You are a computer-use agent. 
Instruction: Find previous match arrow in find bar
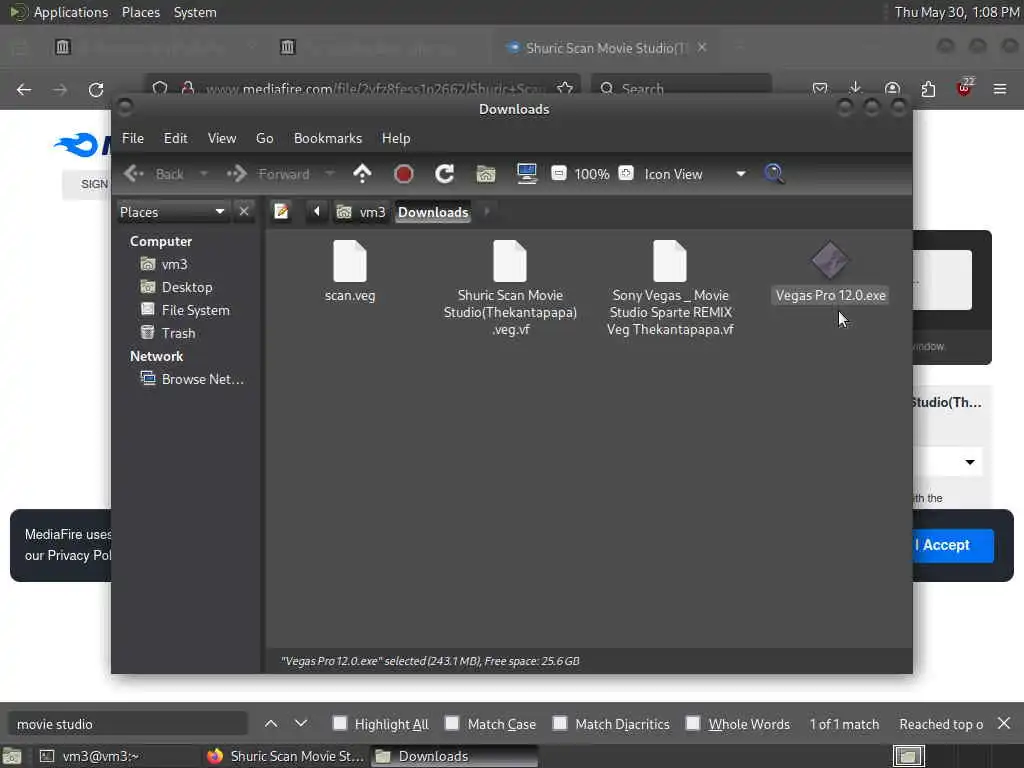point(271,724)
